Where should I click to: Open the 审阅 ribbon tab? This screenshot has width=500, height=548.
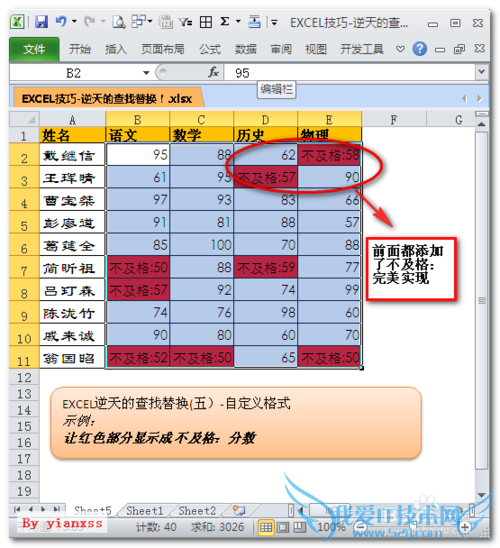tap(281, 49)
